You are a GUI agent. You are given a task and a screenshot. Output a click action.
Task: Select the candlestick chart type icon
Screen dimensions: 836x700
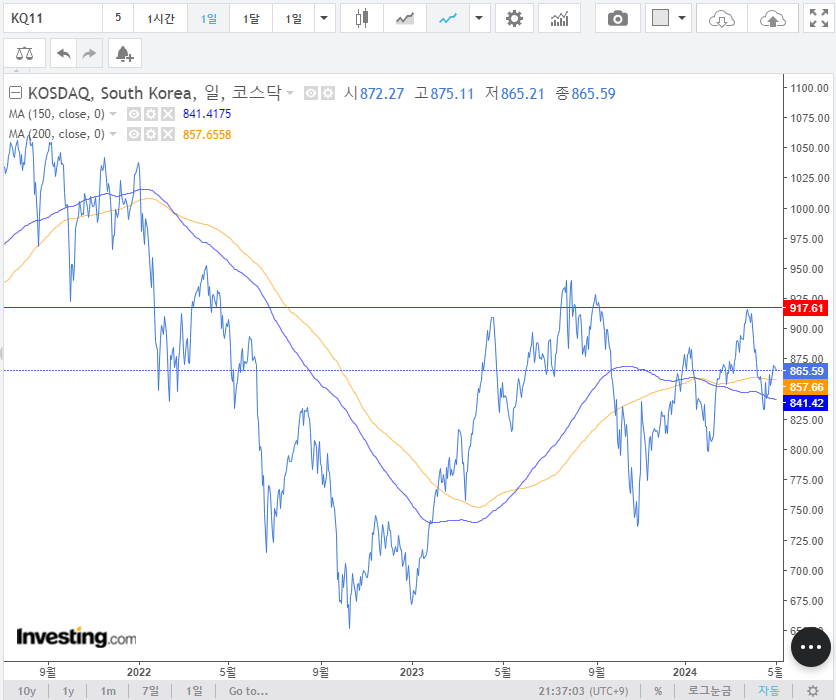(361, 19)
